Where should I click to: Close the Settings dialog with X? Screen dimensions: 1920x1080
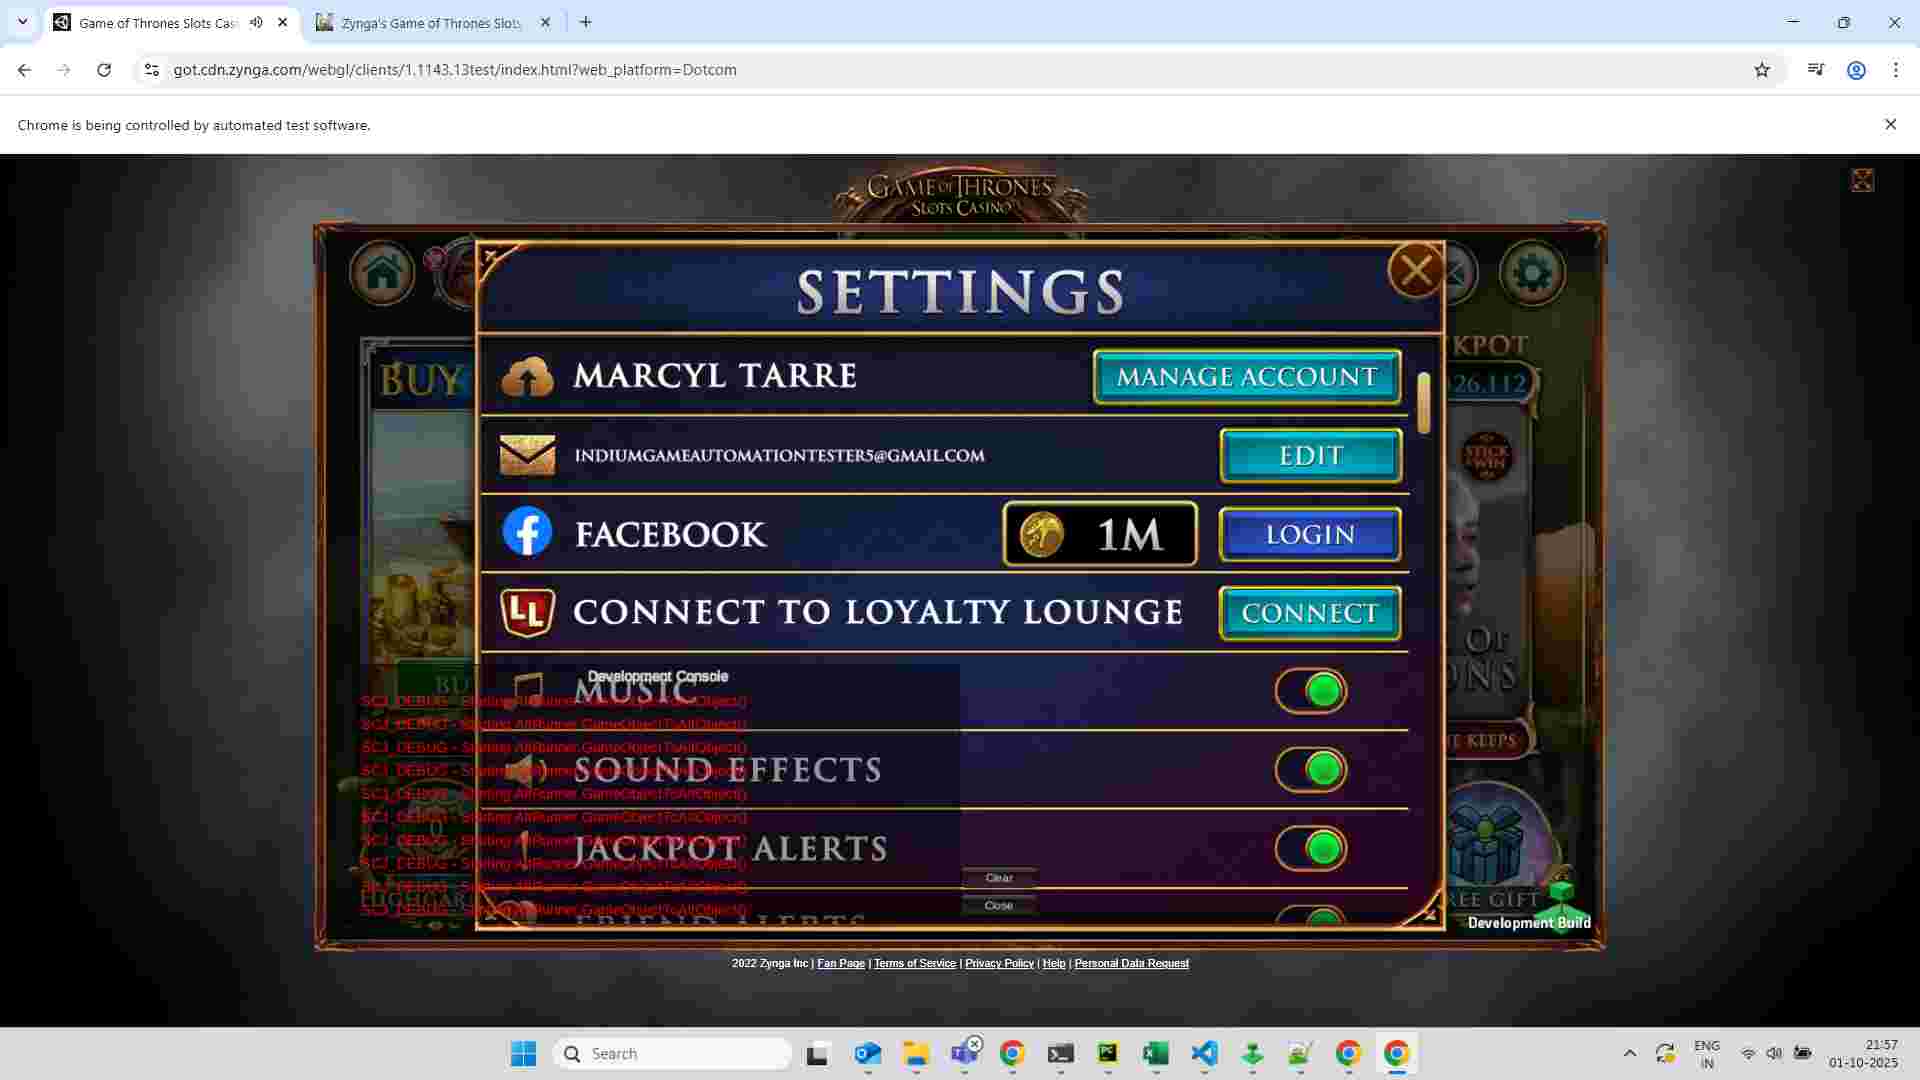(x=1415, y=270)
